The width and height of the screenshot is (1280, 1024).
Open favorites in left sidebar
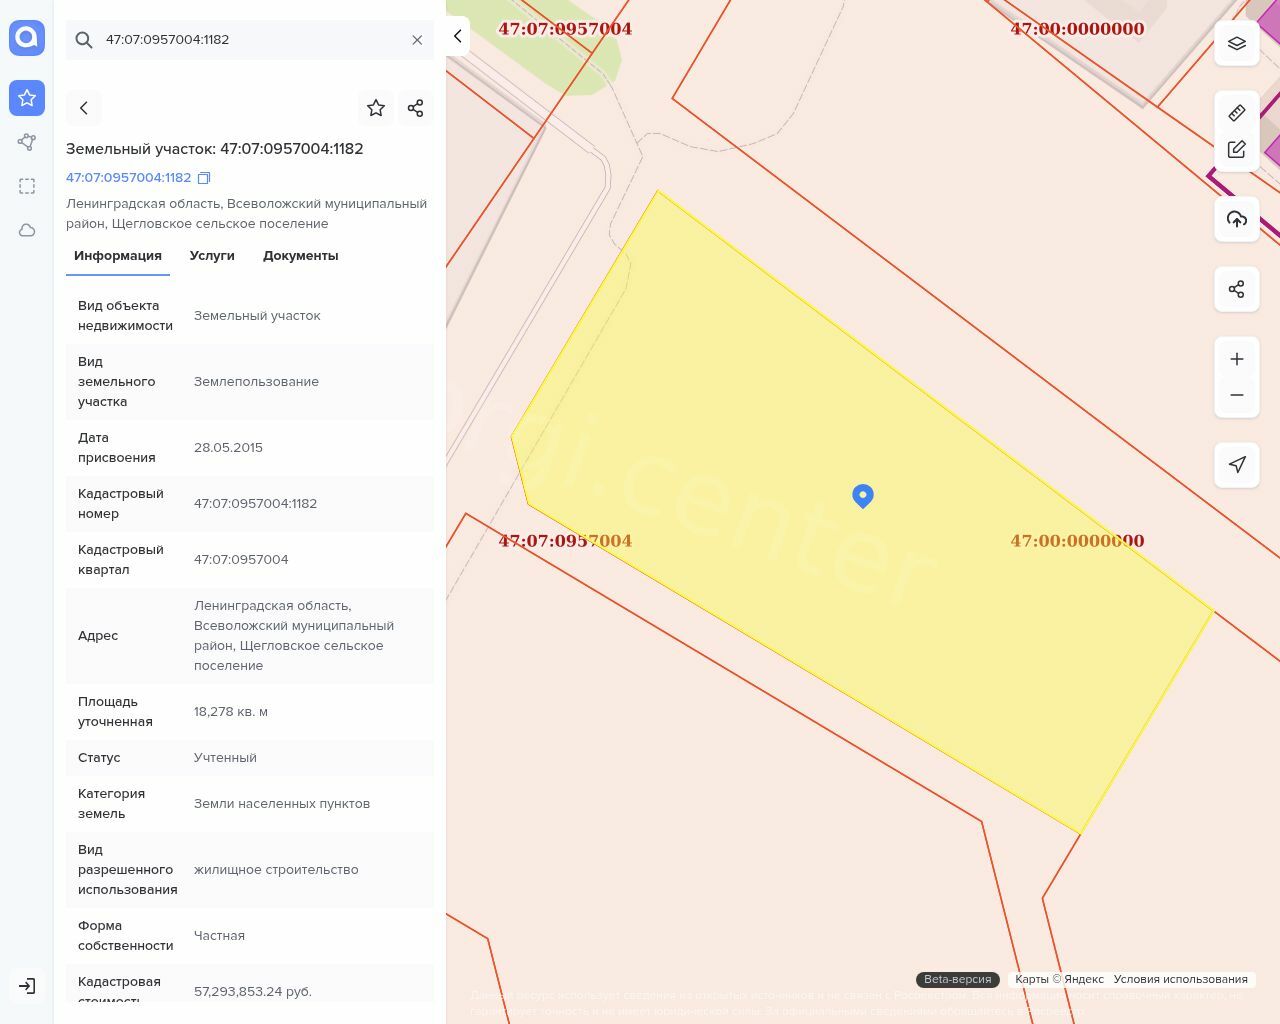coord(27,98)
